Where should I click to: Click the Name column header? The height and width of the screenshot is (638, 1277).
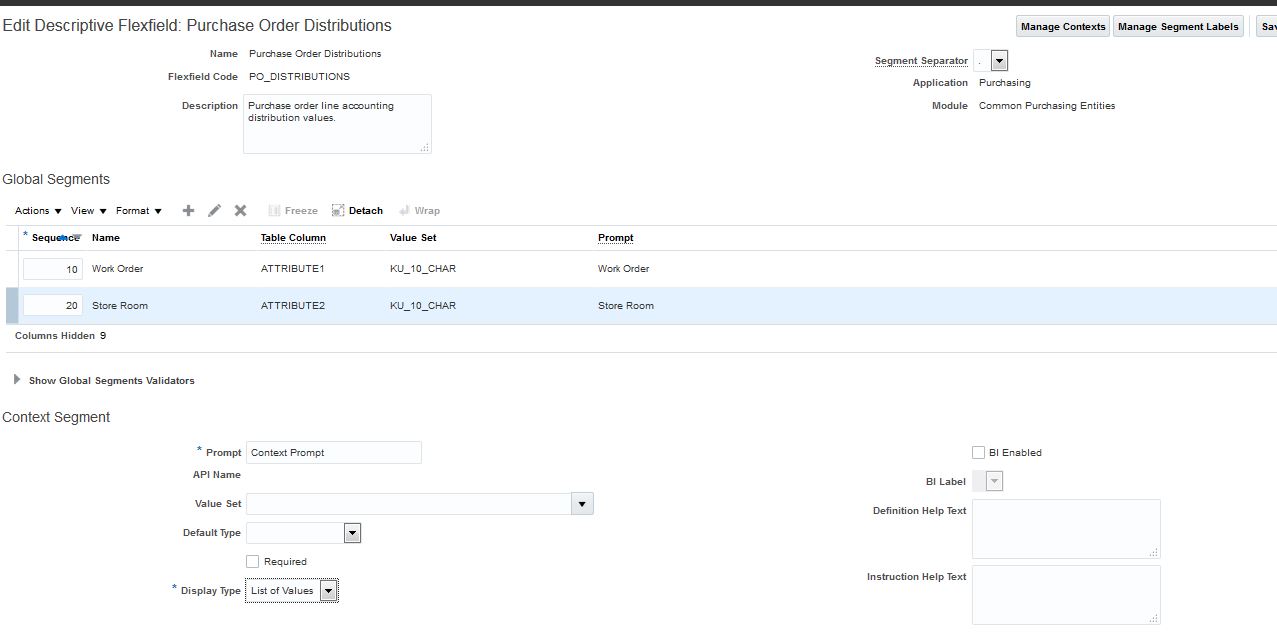tap(105, 238)
